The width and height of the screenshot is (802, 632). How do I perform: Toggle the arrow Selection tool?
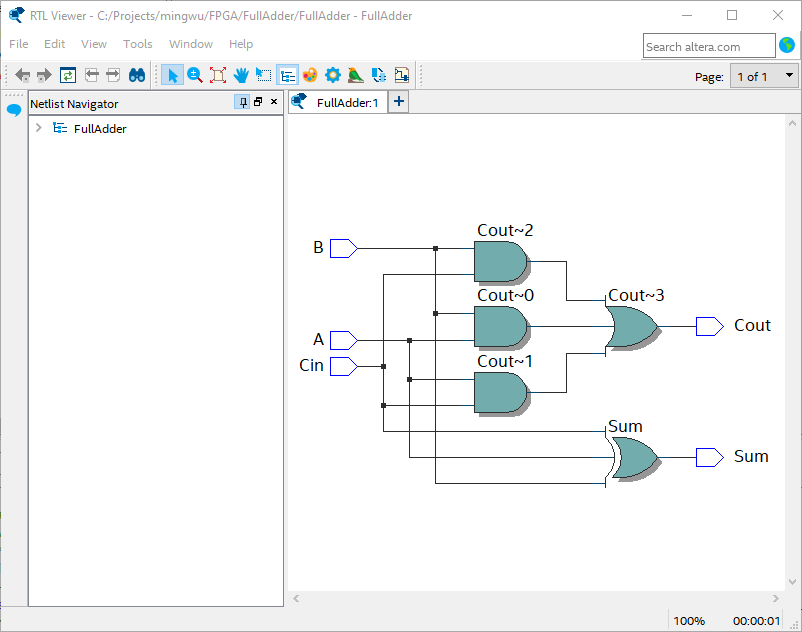172,75
